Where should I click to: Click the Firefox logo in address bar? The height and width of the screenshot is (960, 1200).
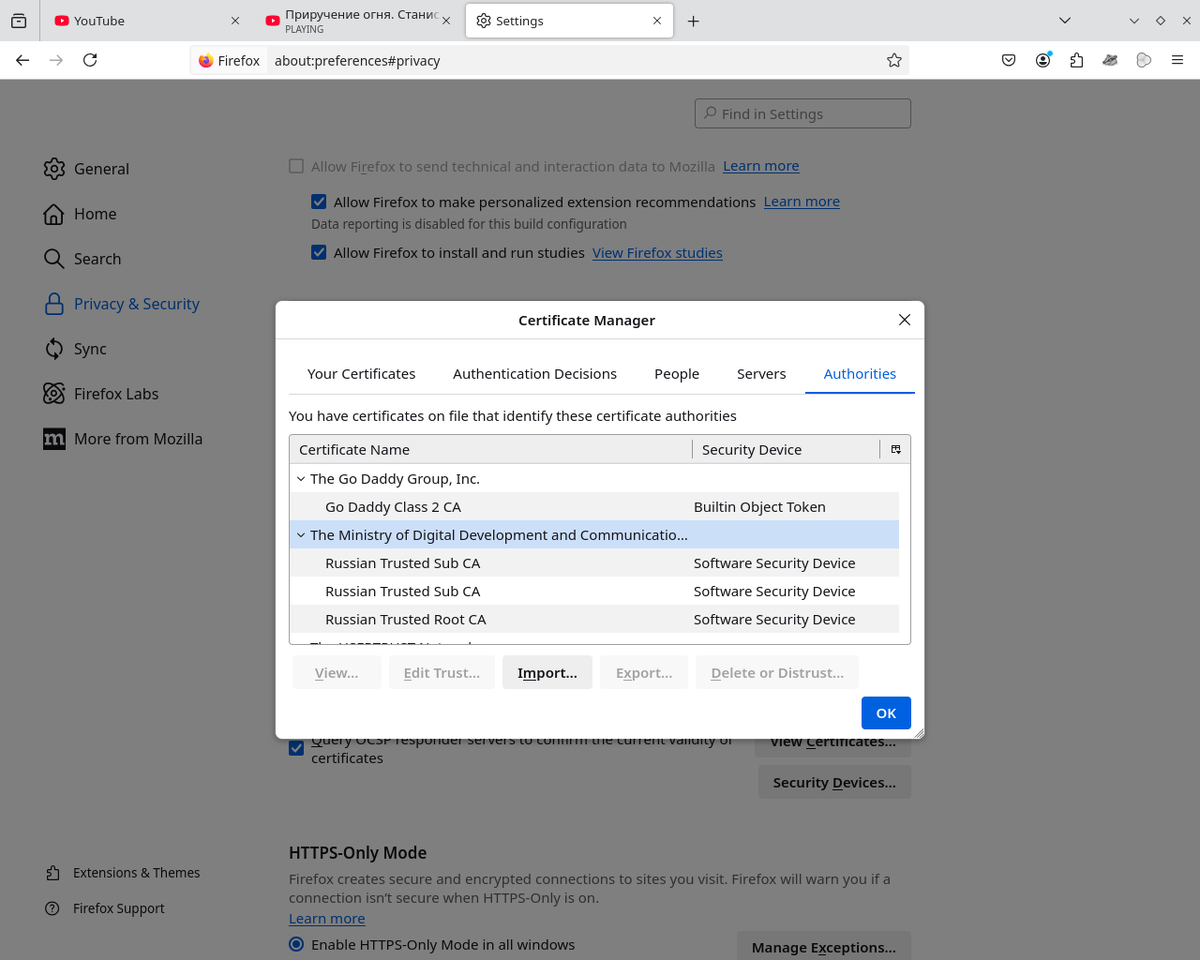coord(206,60)
